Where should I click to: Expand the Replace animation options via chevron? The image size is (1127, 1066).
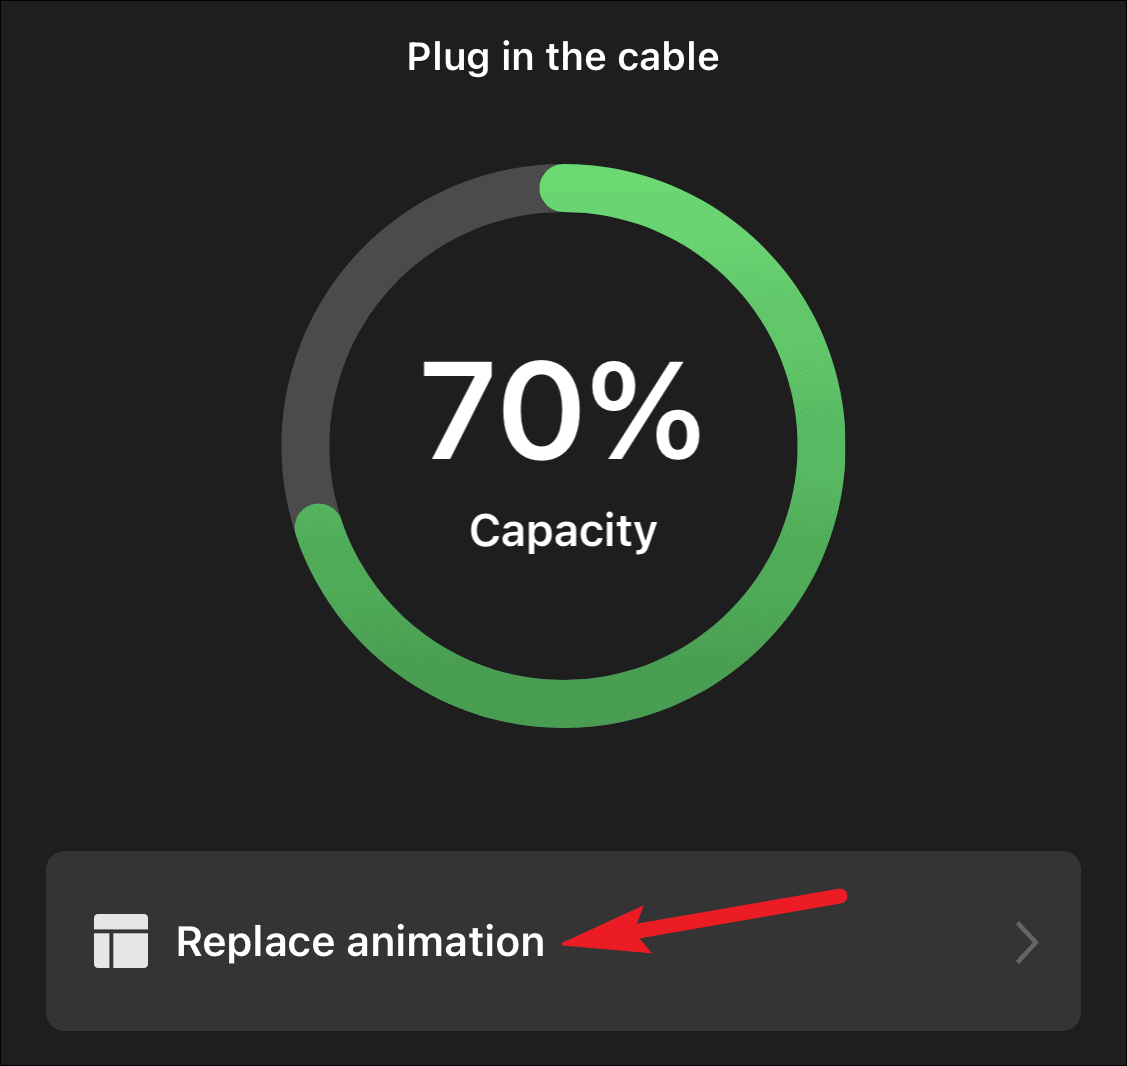point(1028,941)
